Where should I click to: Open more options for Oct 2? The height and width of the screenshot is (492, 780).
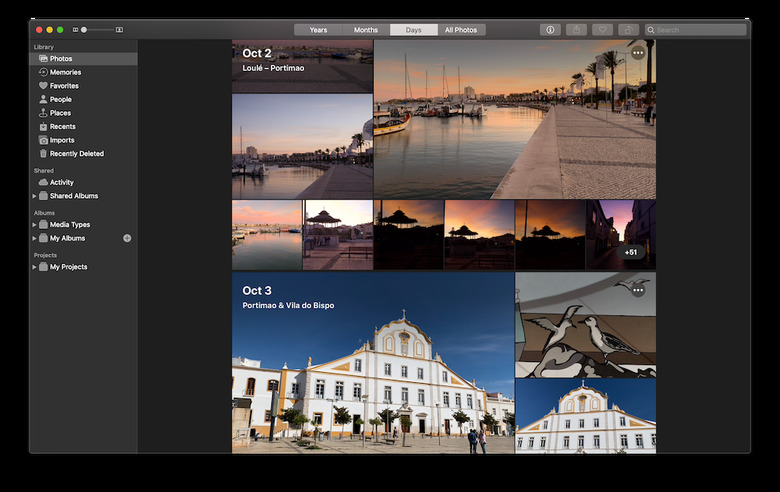pos(638,53)
